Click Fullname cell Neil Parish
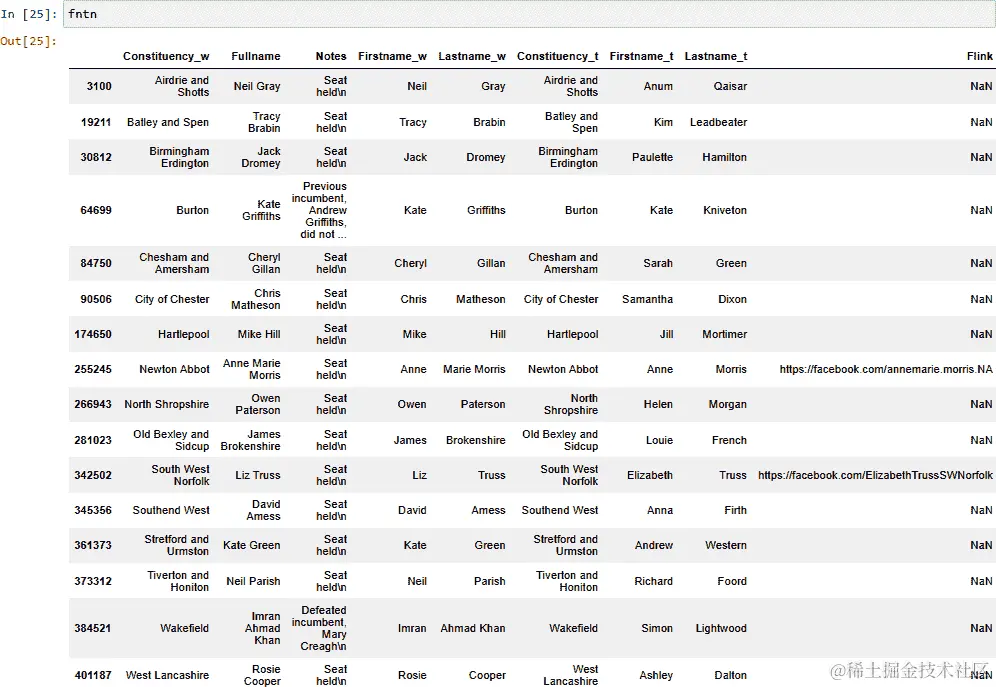 coord(253,581)
